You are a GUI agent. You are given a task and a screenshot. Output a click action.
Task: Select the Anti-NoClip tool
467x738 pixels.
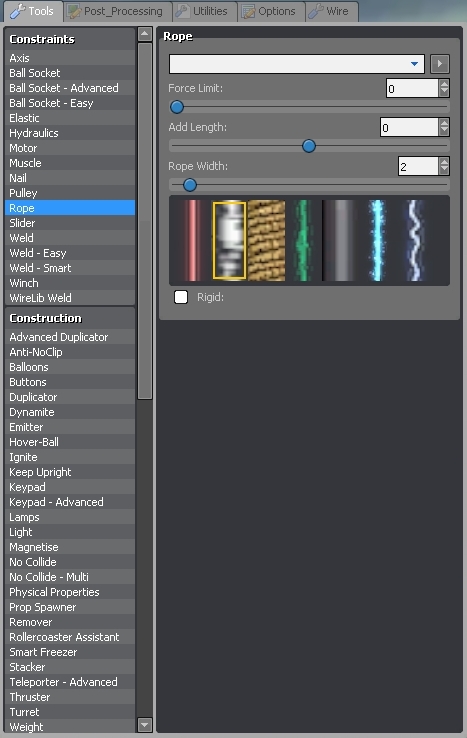pos(70,352)
